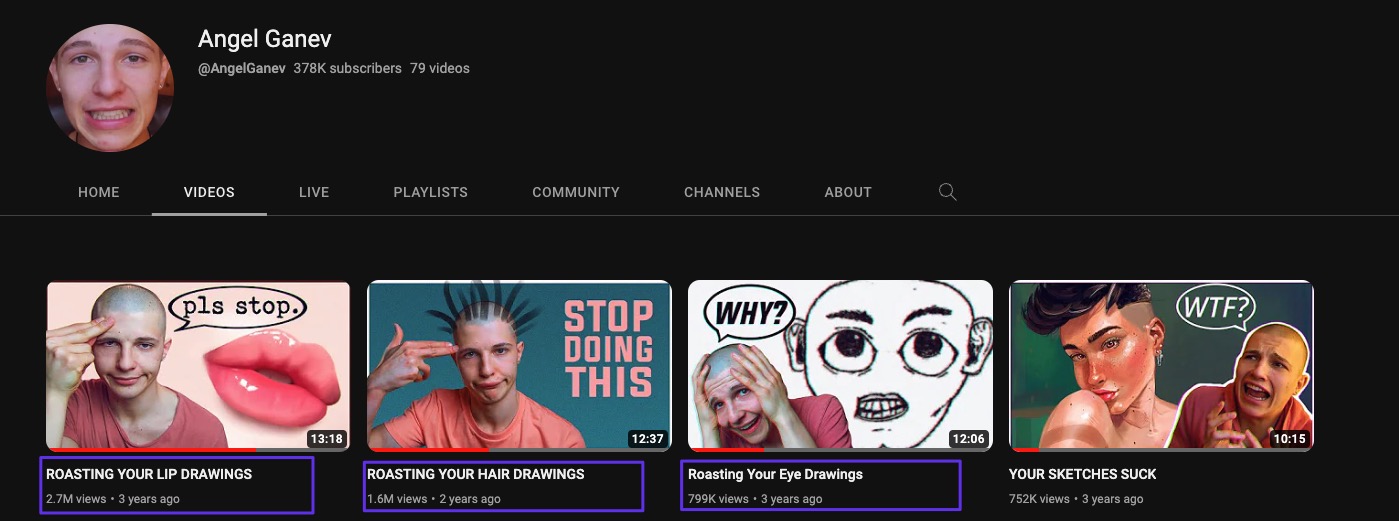Open the 'STOP DOING THIS' hair thumbnail
The width and height of the screenshot is (1399, 521).
click(x=519, y=365)
